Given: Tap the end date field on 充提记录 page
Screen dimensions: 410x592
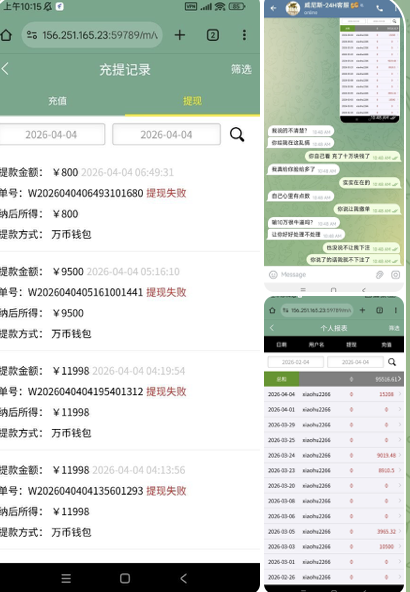Looking at the screenshot, I should tap(166, 134).
